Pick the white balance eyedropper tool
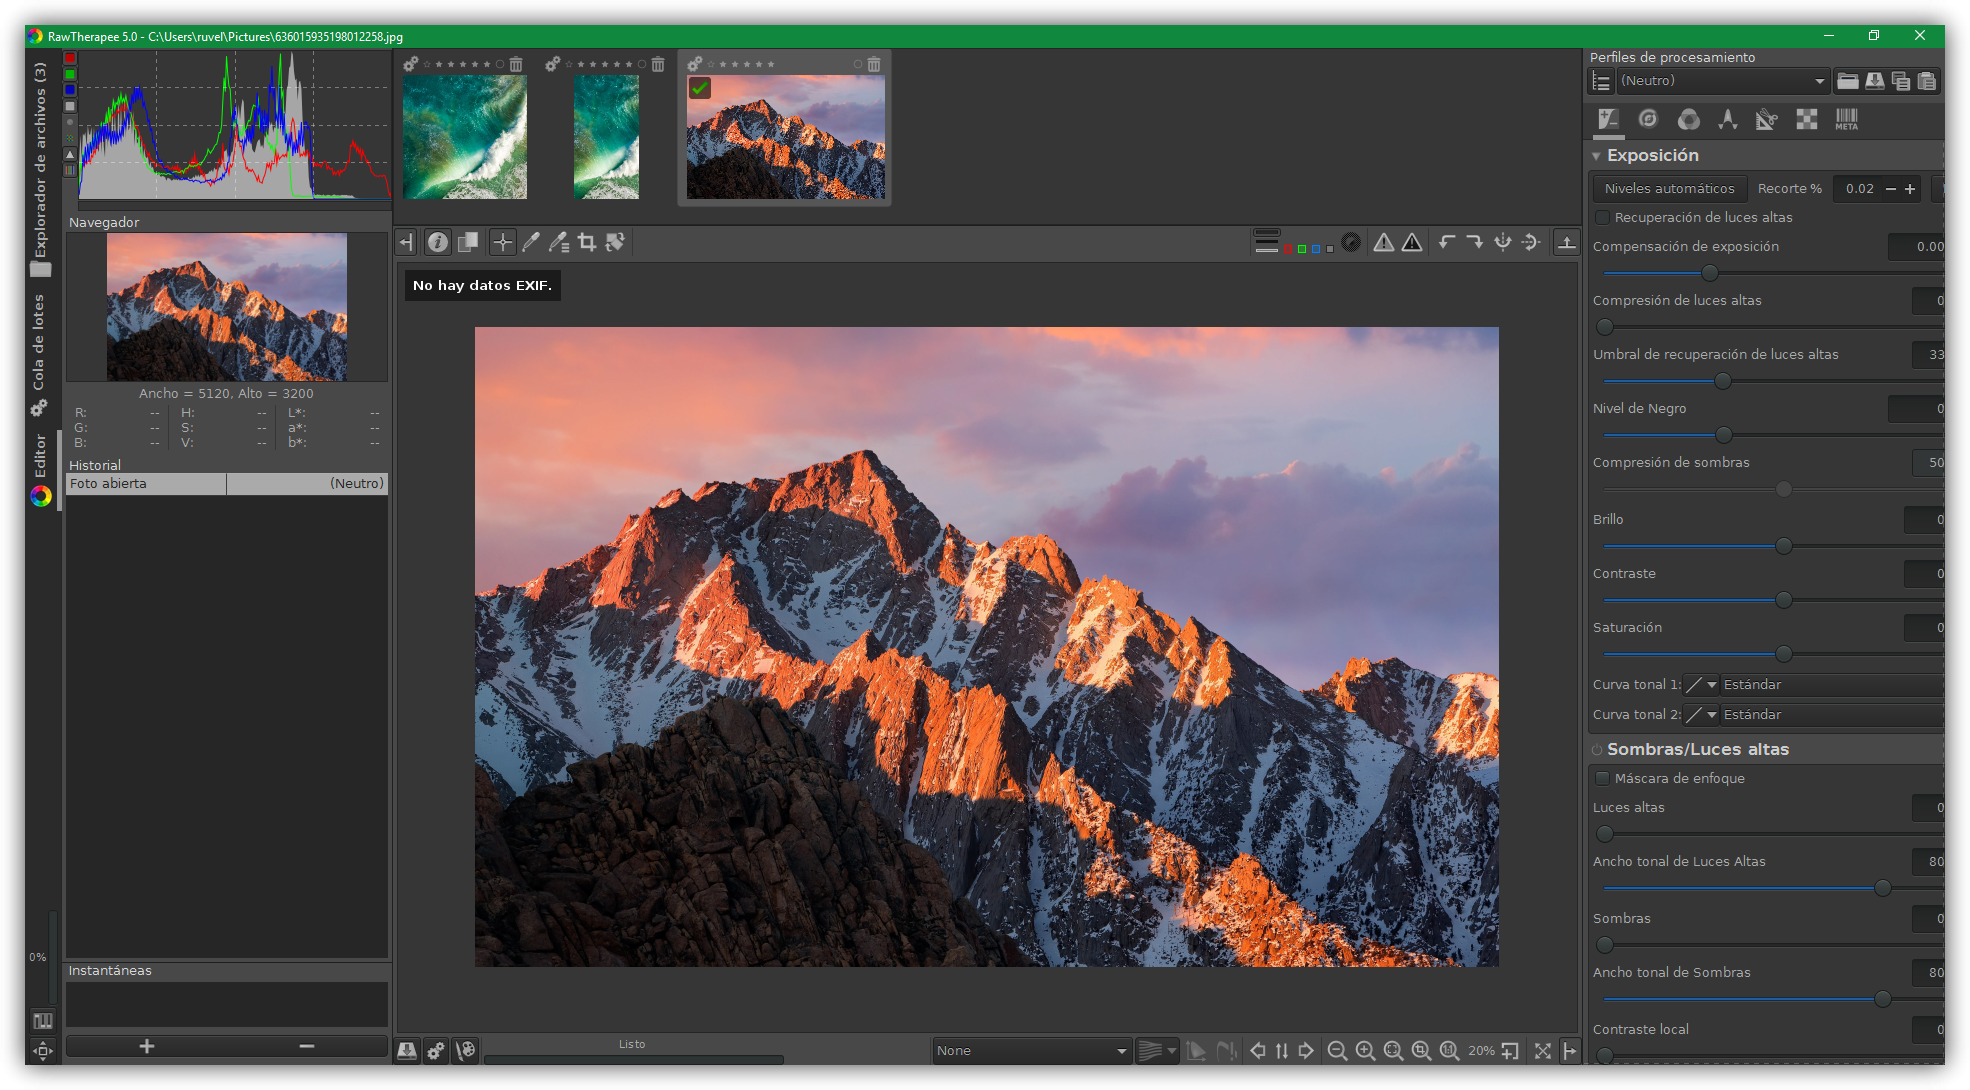Viewport: 1970px width, 1090px height. (531, 242)
